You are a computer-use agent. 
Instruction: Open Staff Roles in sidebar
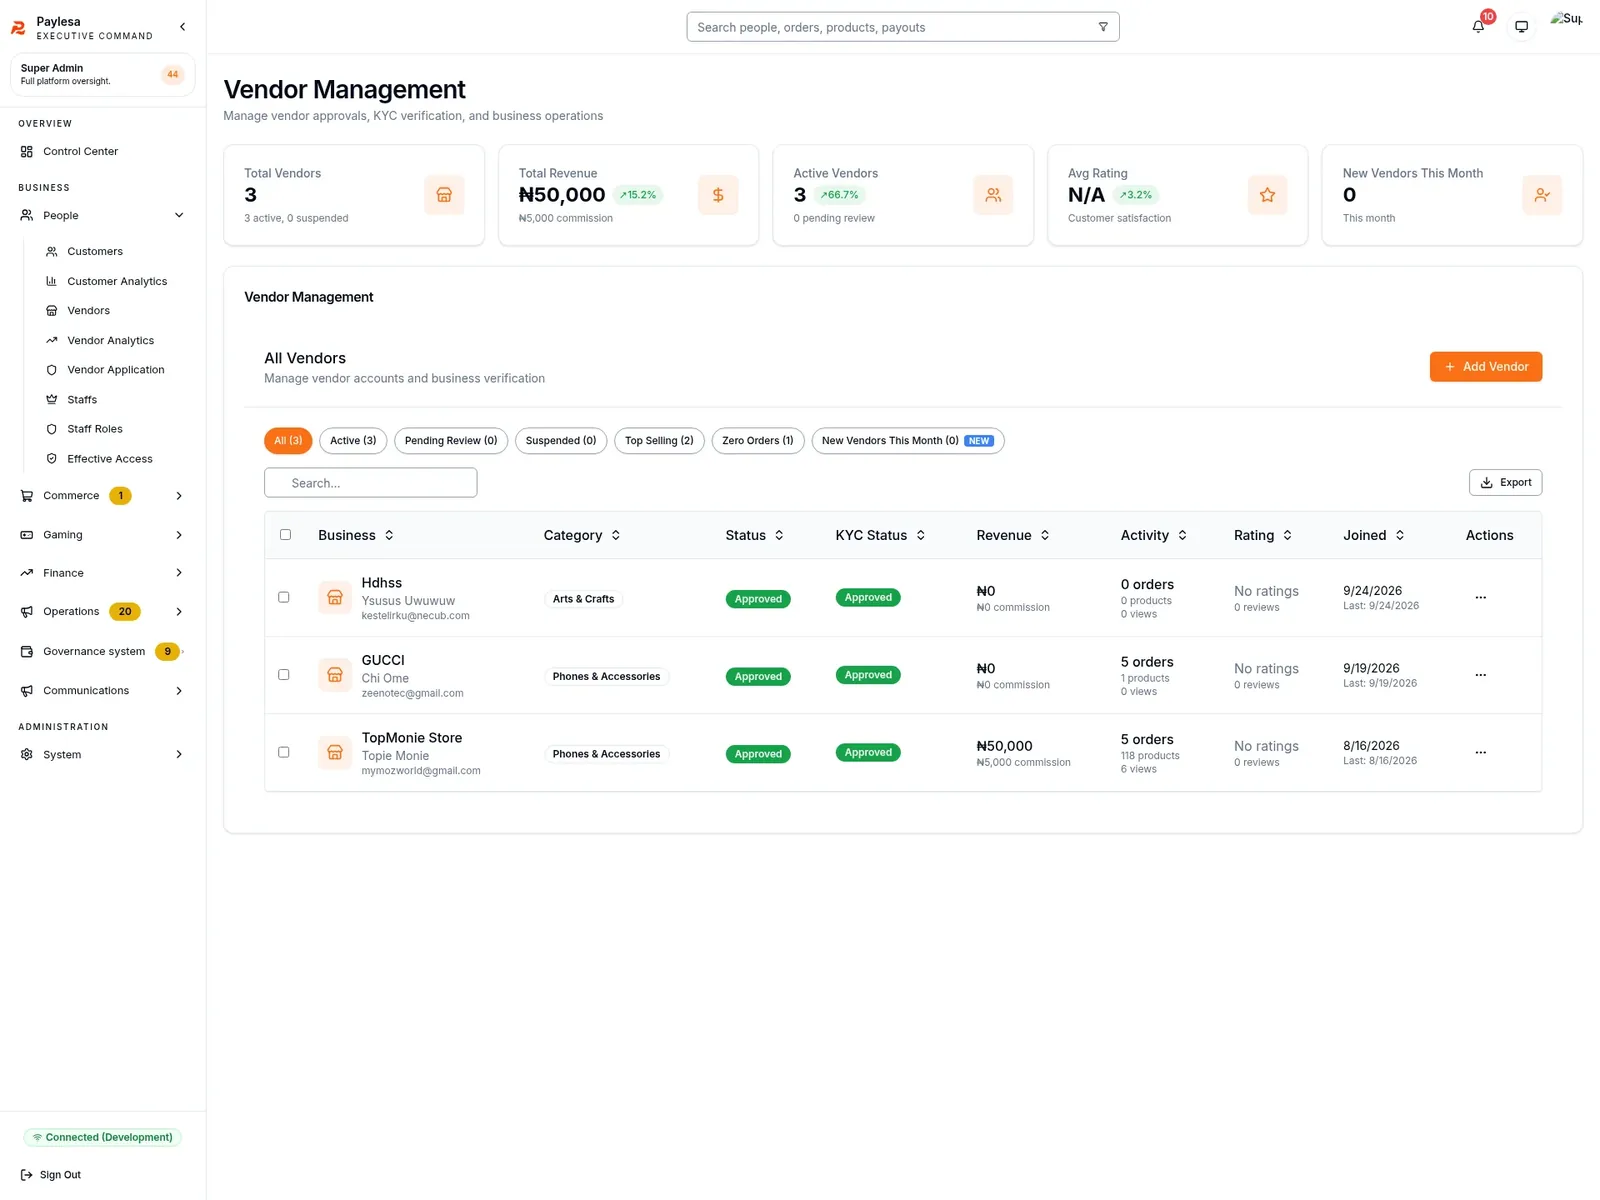95,430
